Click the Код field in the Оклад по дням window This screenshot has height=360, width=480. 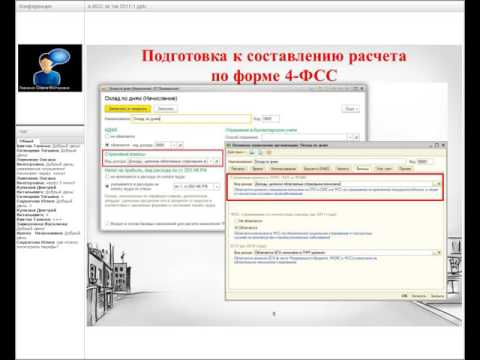click(x=270, y=119)
